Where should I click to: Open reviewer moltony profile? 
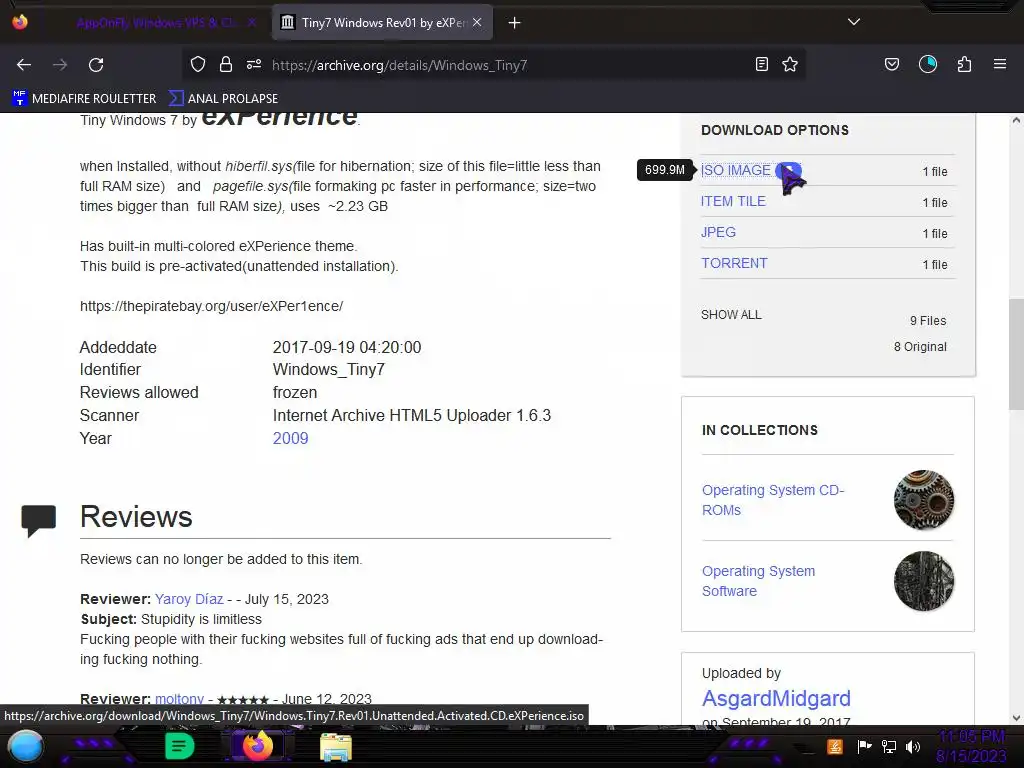179,699
